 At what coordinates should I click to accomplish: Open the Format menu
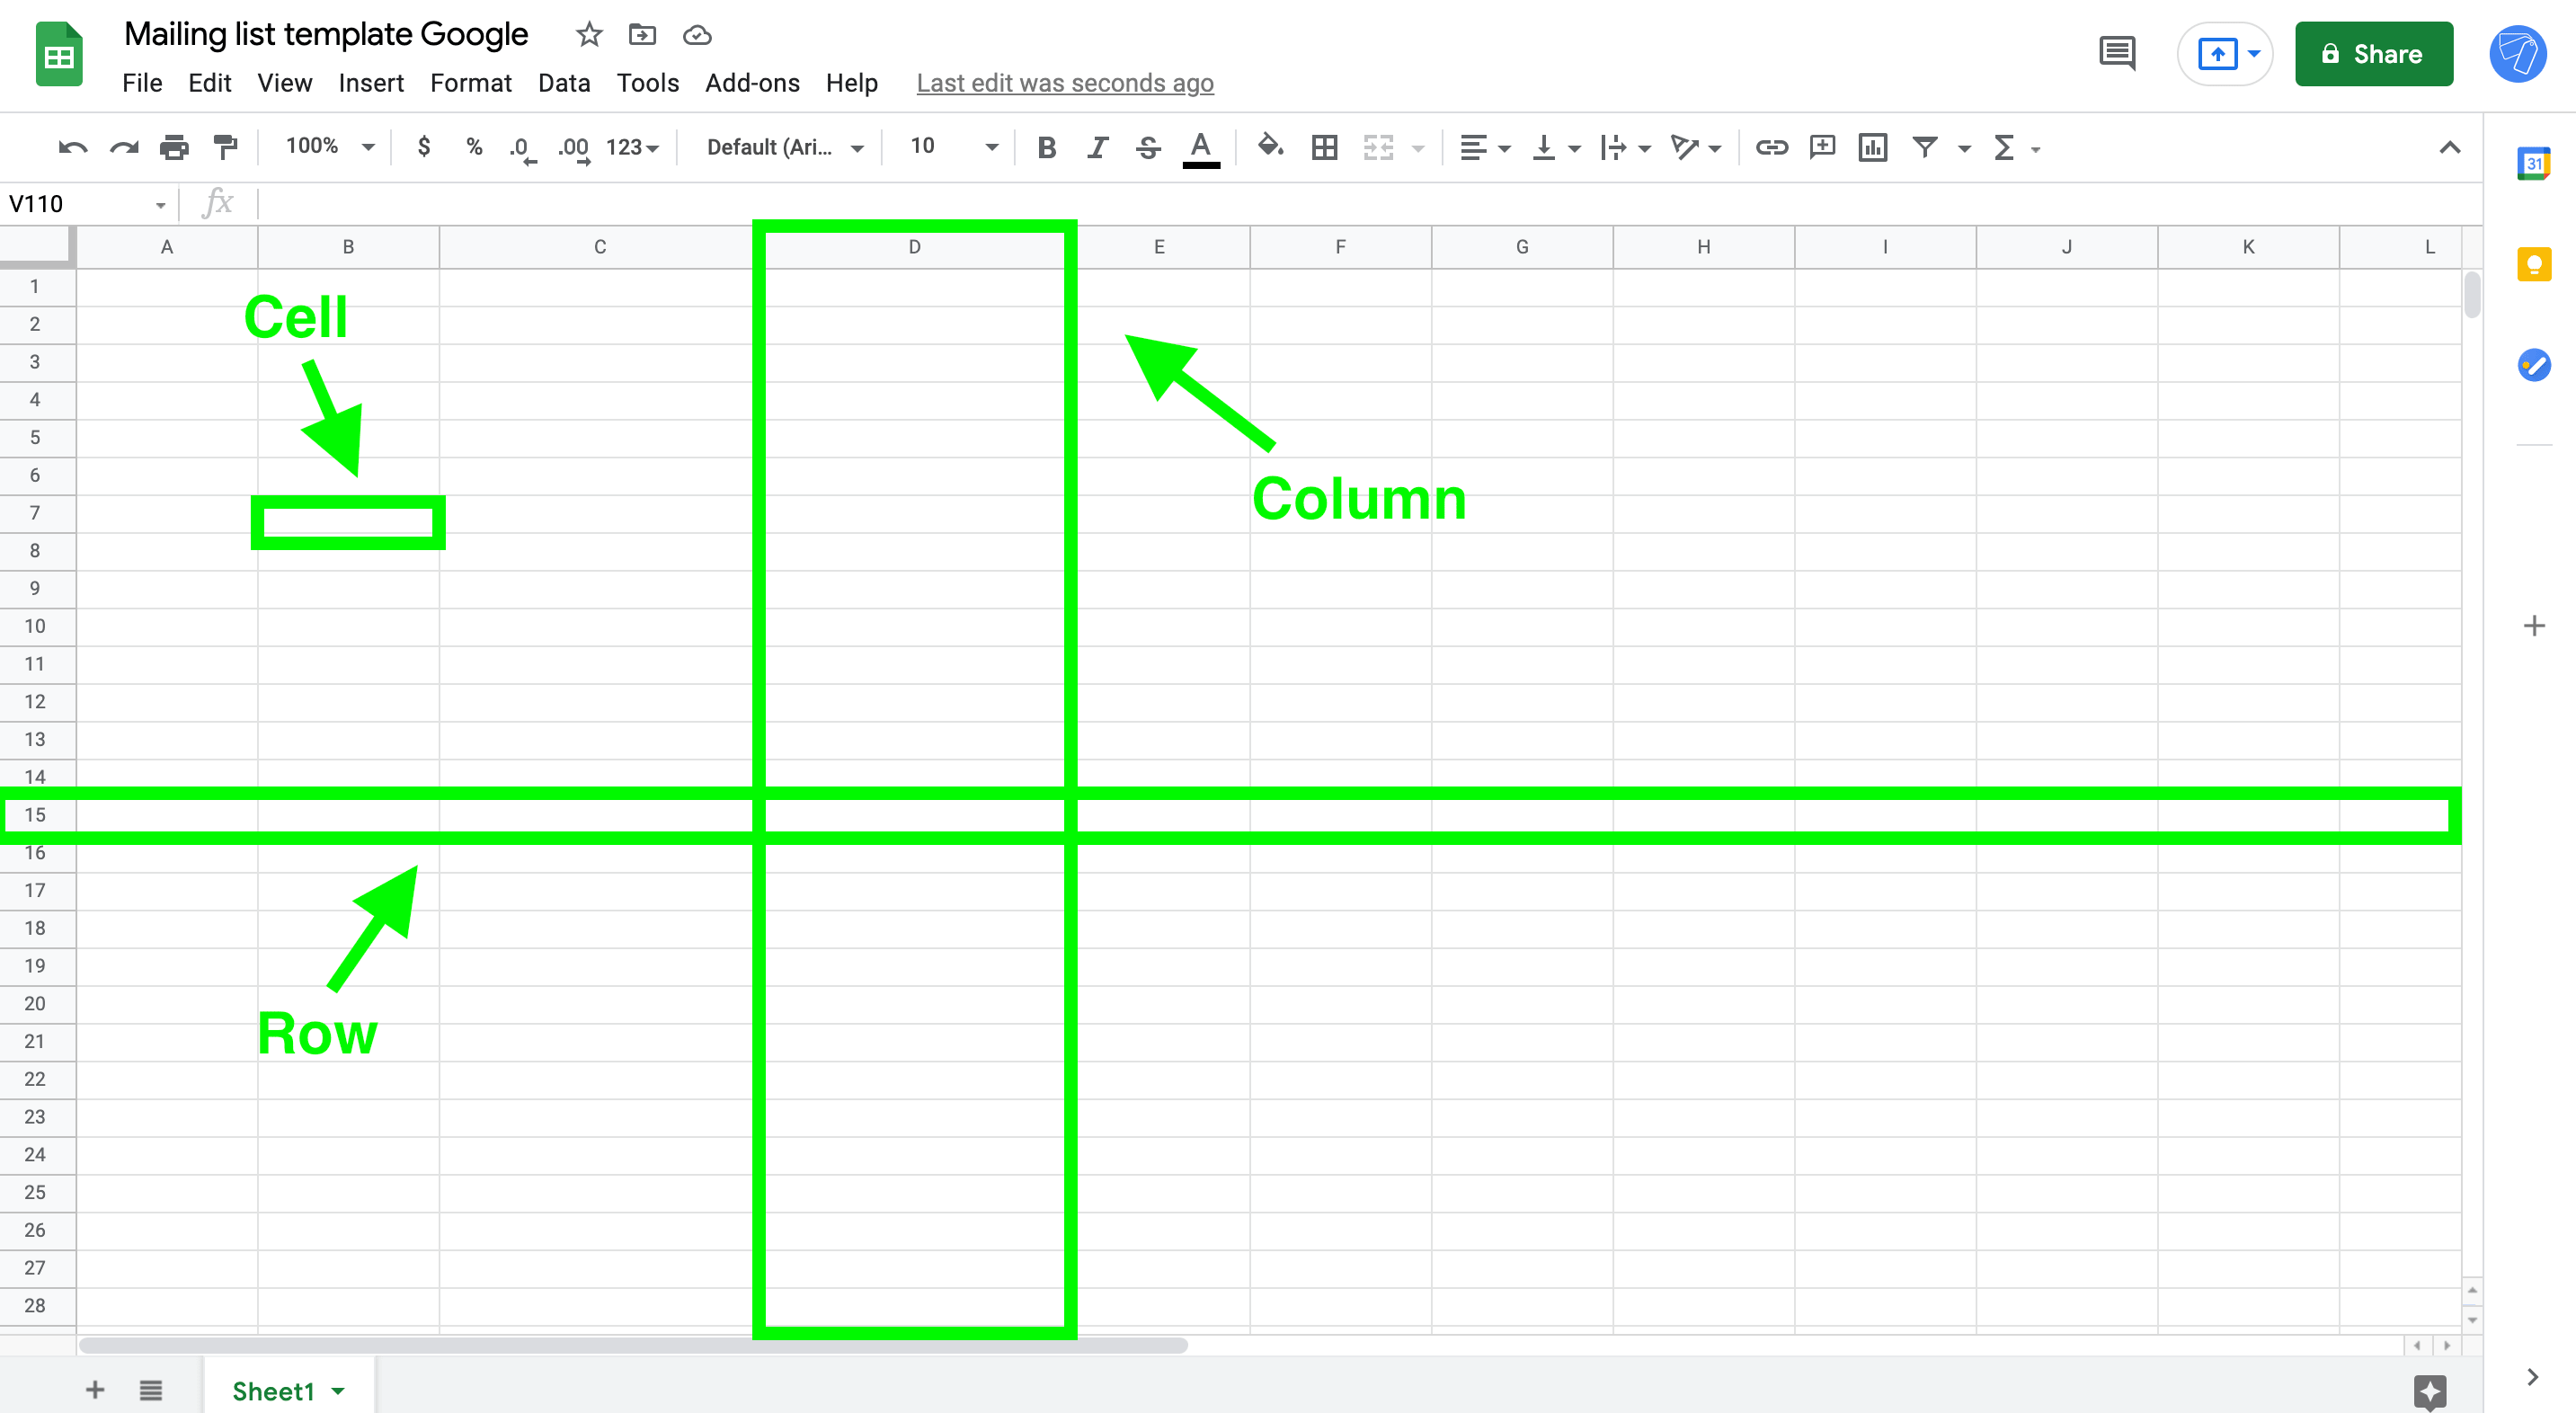(469, 80)
